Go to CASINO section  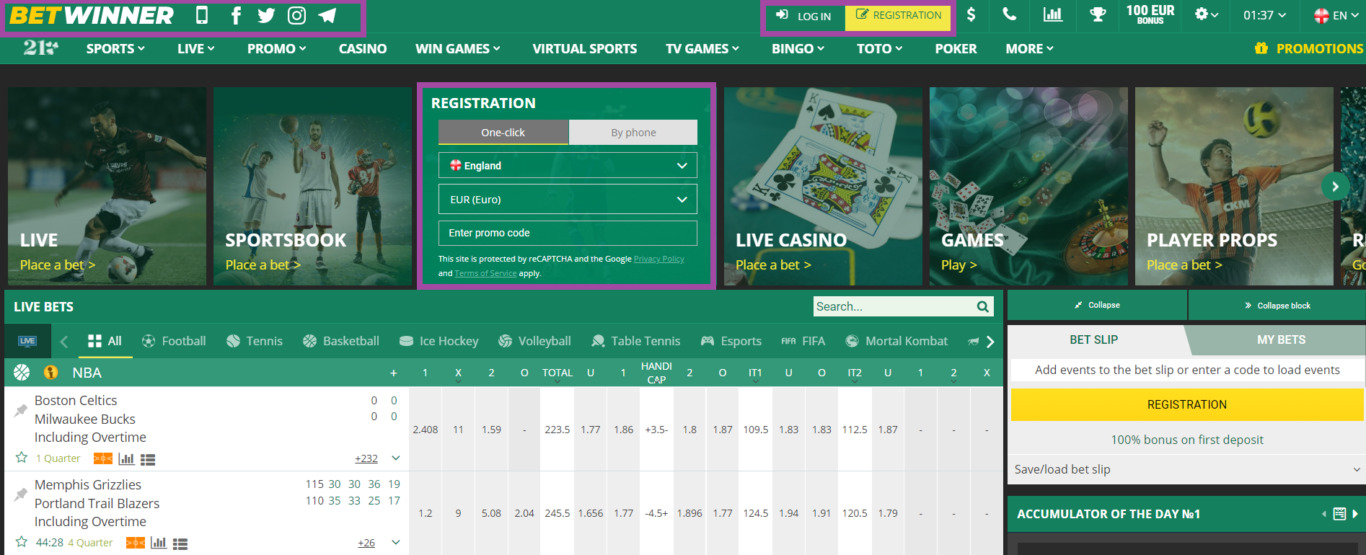pos(362,48)
